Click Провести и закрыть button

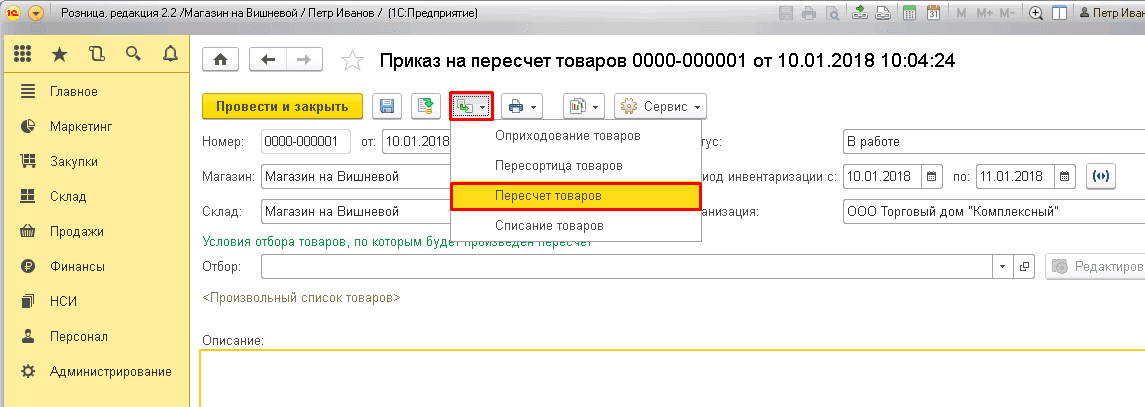[x=282, y=106]
